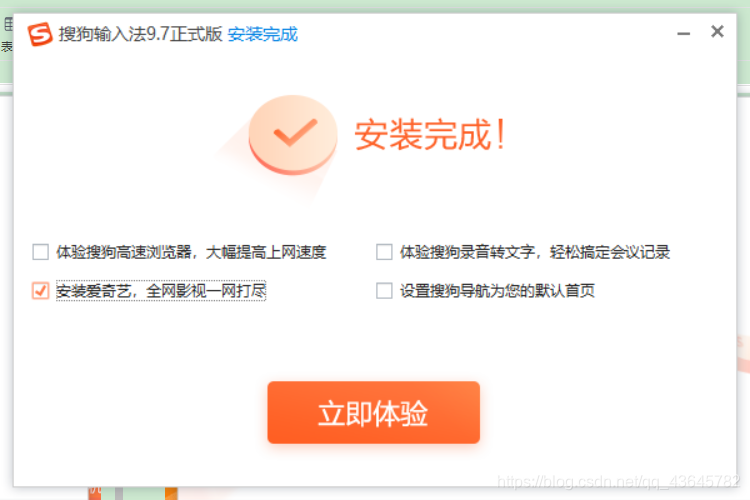This screenshot has height=500, width=750.
Task: Click the 搜狗输入法9.7正式版 title text
Action: [140, 34]
